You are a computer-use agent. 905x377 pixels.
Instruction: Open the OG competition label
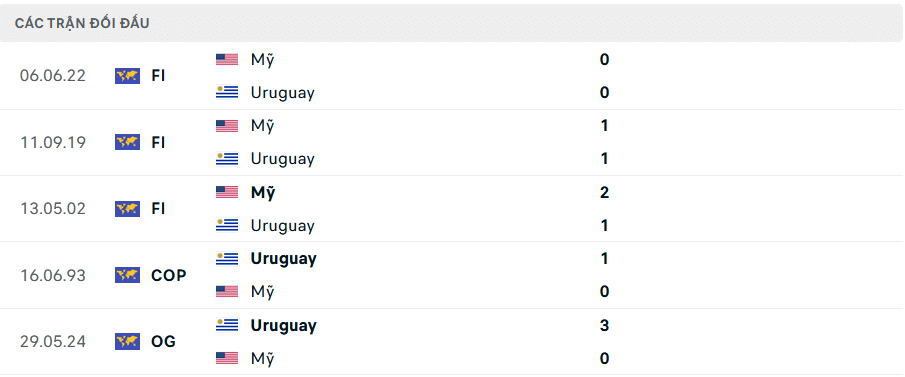(163, 342)
